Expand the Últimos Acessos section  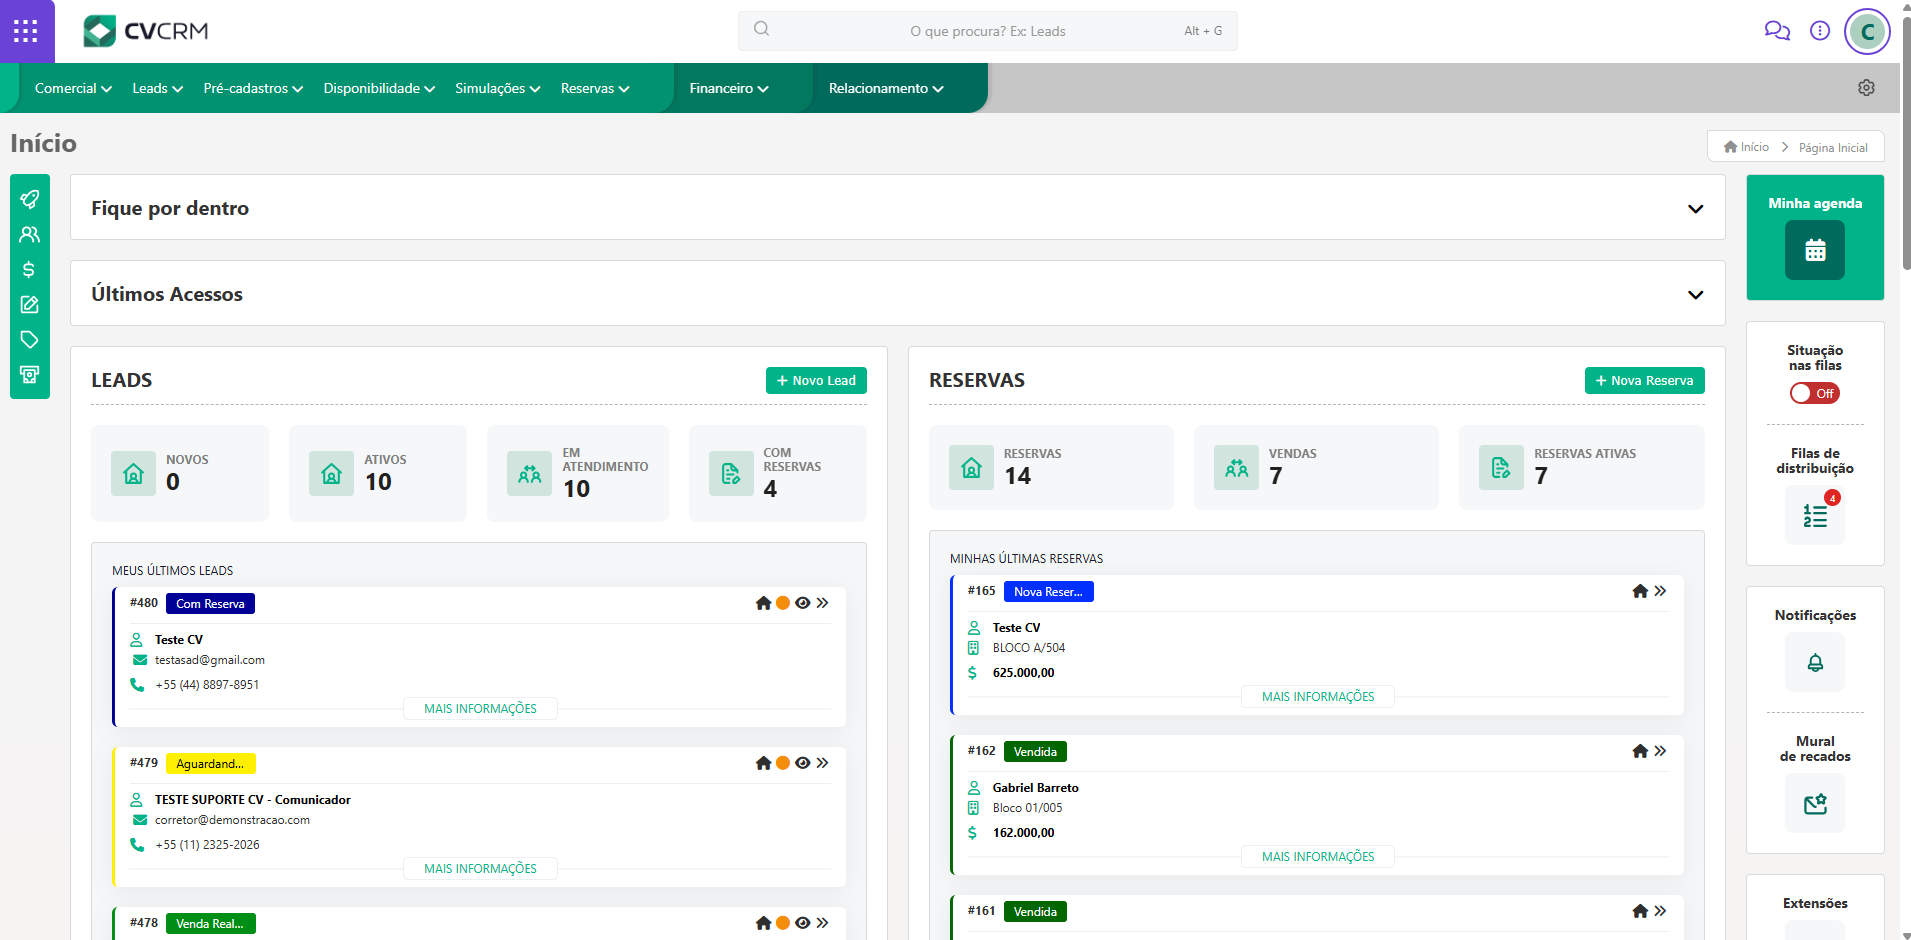pos(1695,295)
